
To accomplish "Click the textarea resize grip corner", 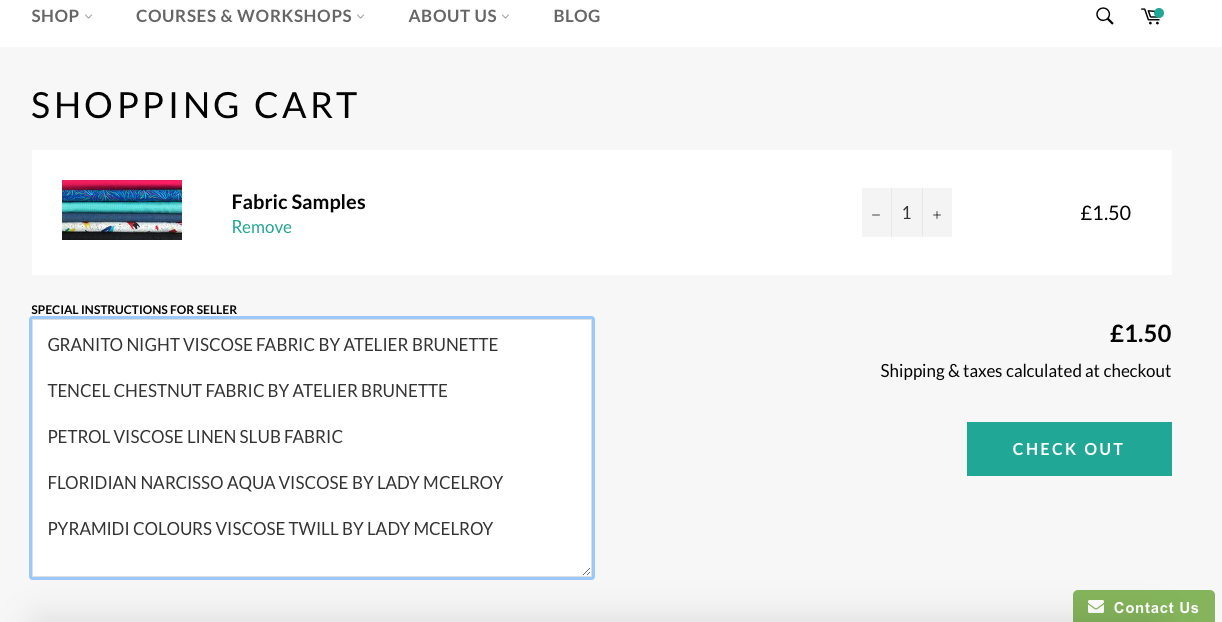I will pyautogui.click(x=586, y=571).
